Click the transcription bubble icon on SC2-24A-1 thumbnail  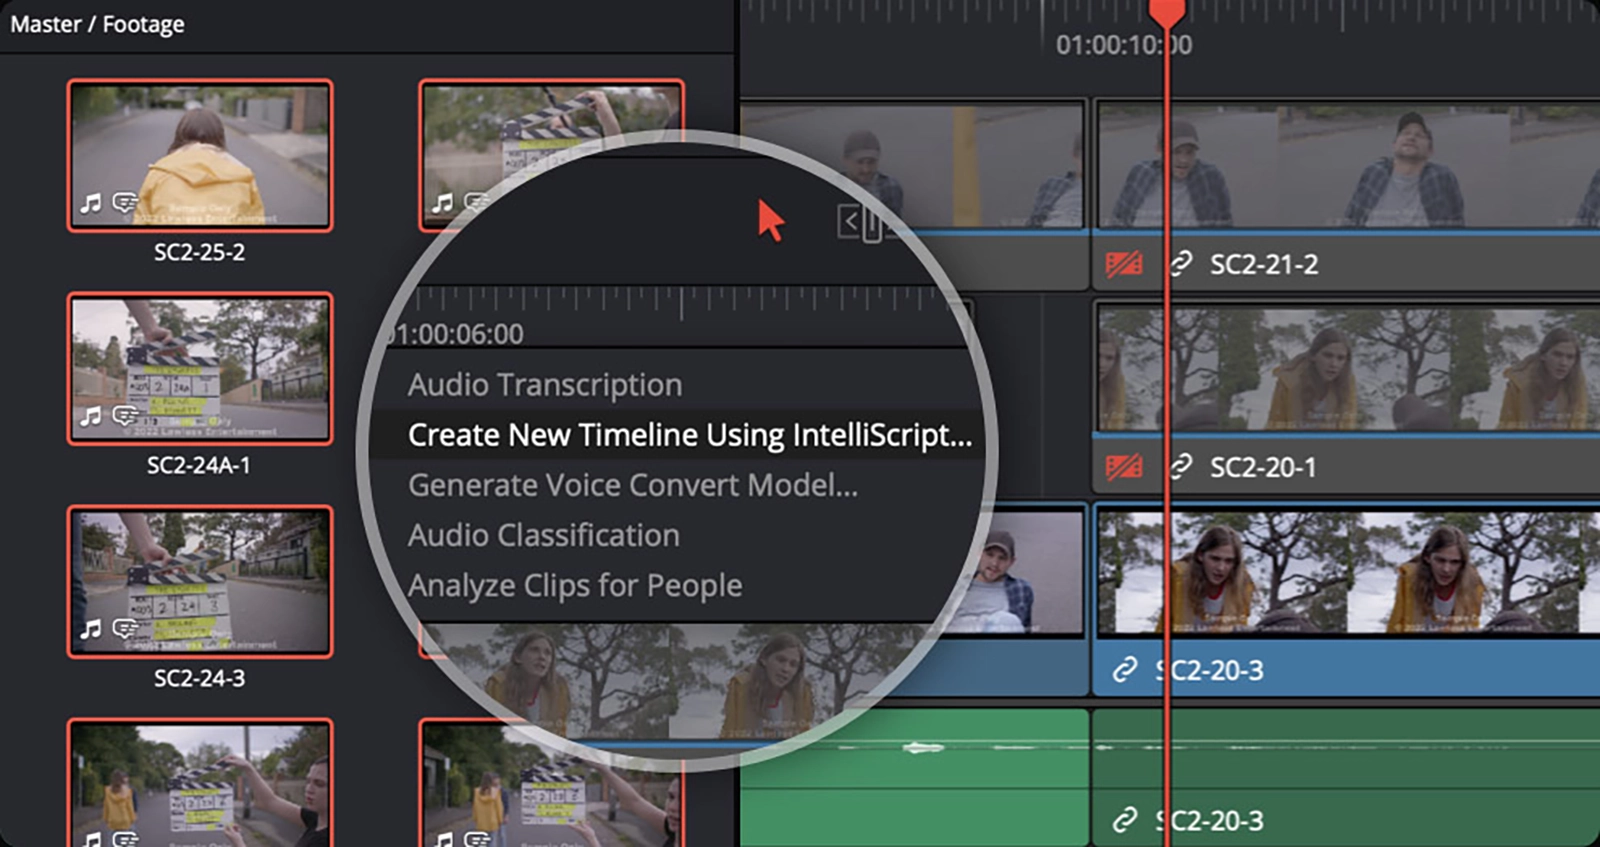(125, 416)
